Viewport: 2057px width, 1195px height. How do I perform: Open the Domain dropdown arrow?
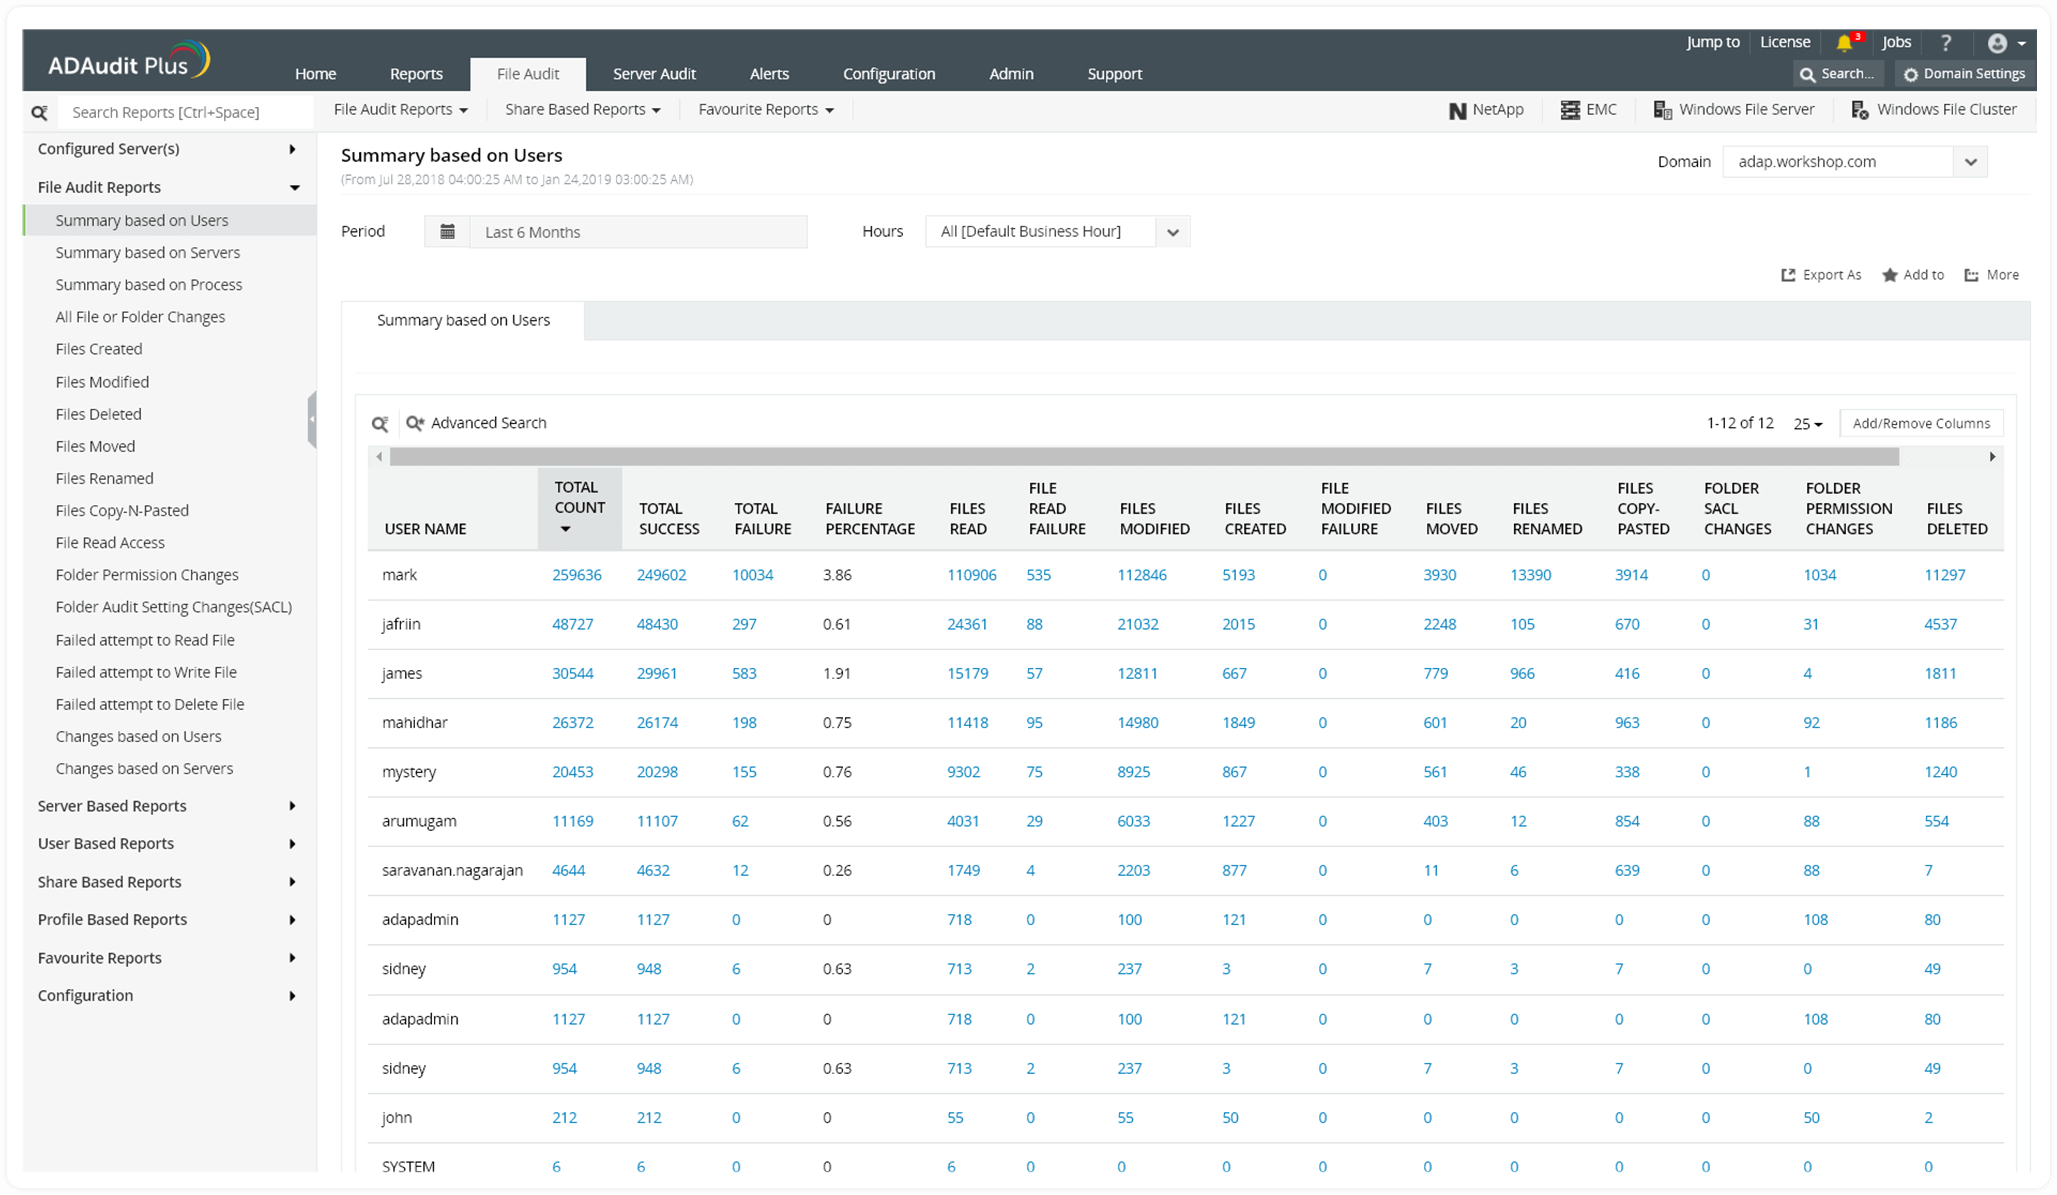click(x=1970, y=162)
